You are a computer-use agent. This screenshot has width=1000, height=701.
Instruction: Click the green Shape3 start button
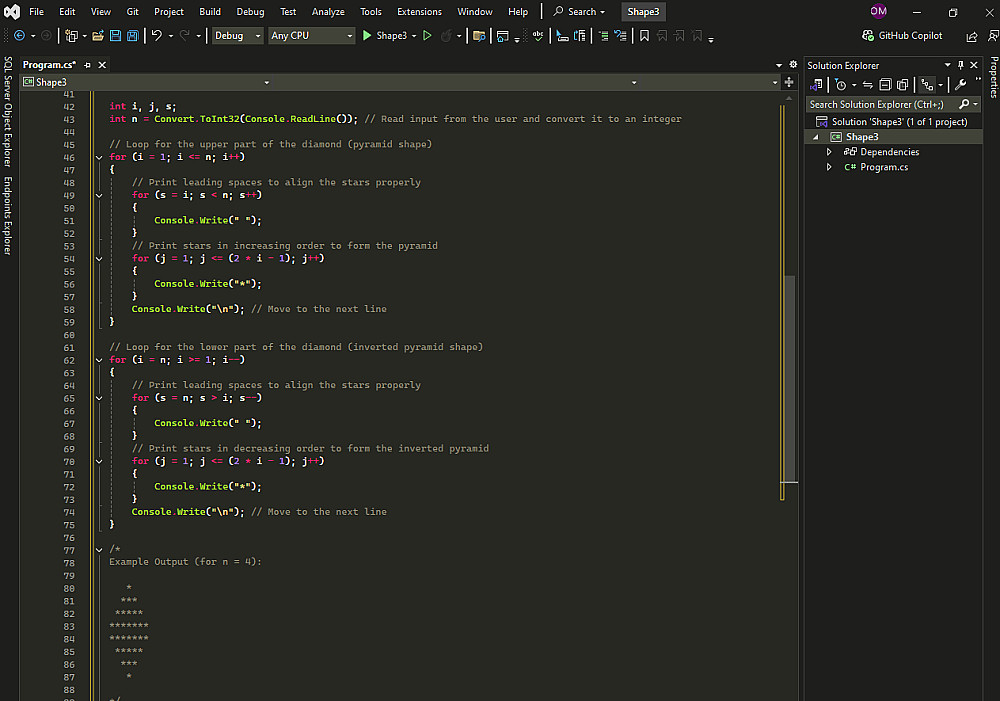[384, 36]
